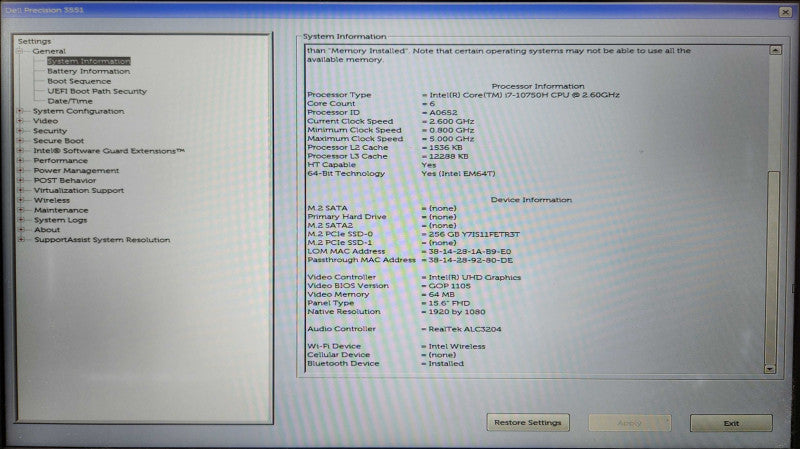Select the Virtualization Support label
800x449 pixels.
[x=79, y=190]
